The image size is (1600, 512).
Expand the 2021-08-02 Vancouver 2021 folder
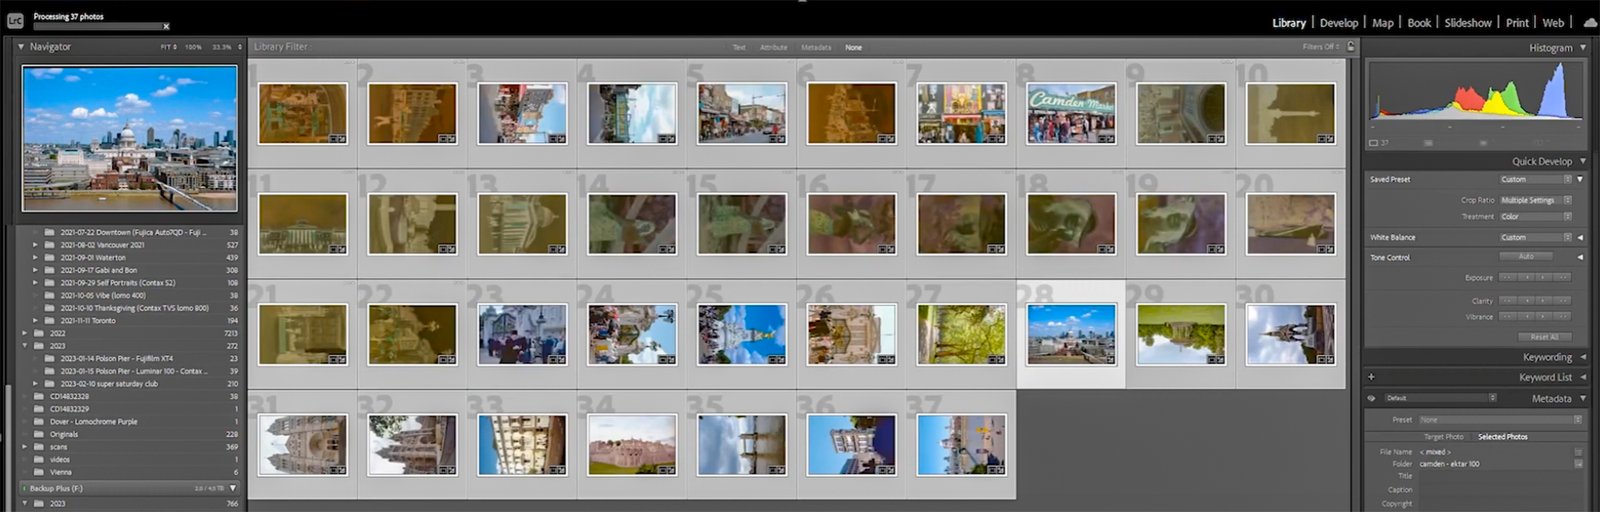[36, 245]
